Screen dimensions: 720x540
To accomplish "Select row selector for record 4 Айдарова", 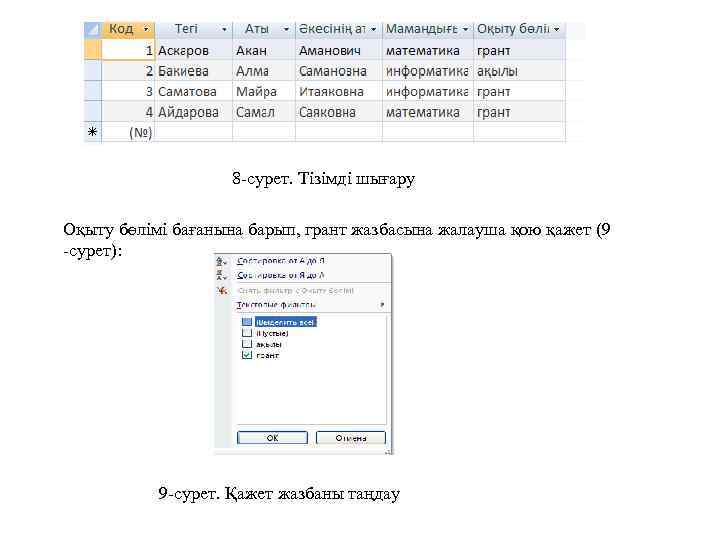I will pos(92,112).
